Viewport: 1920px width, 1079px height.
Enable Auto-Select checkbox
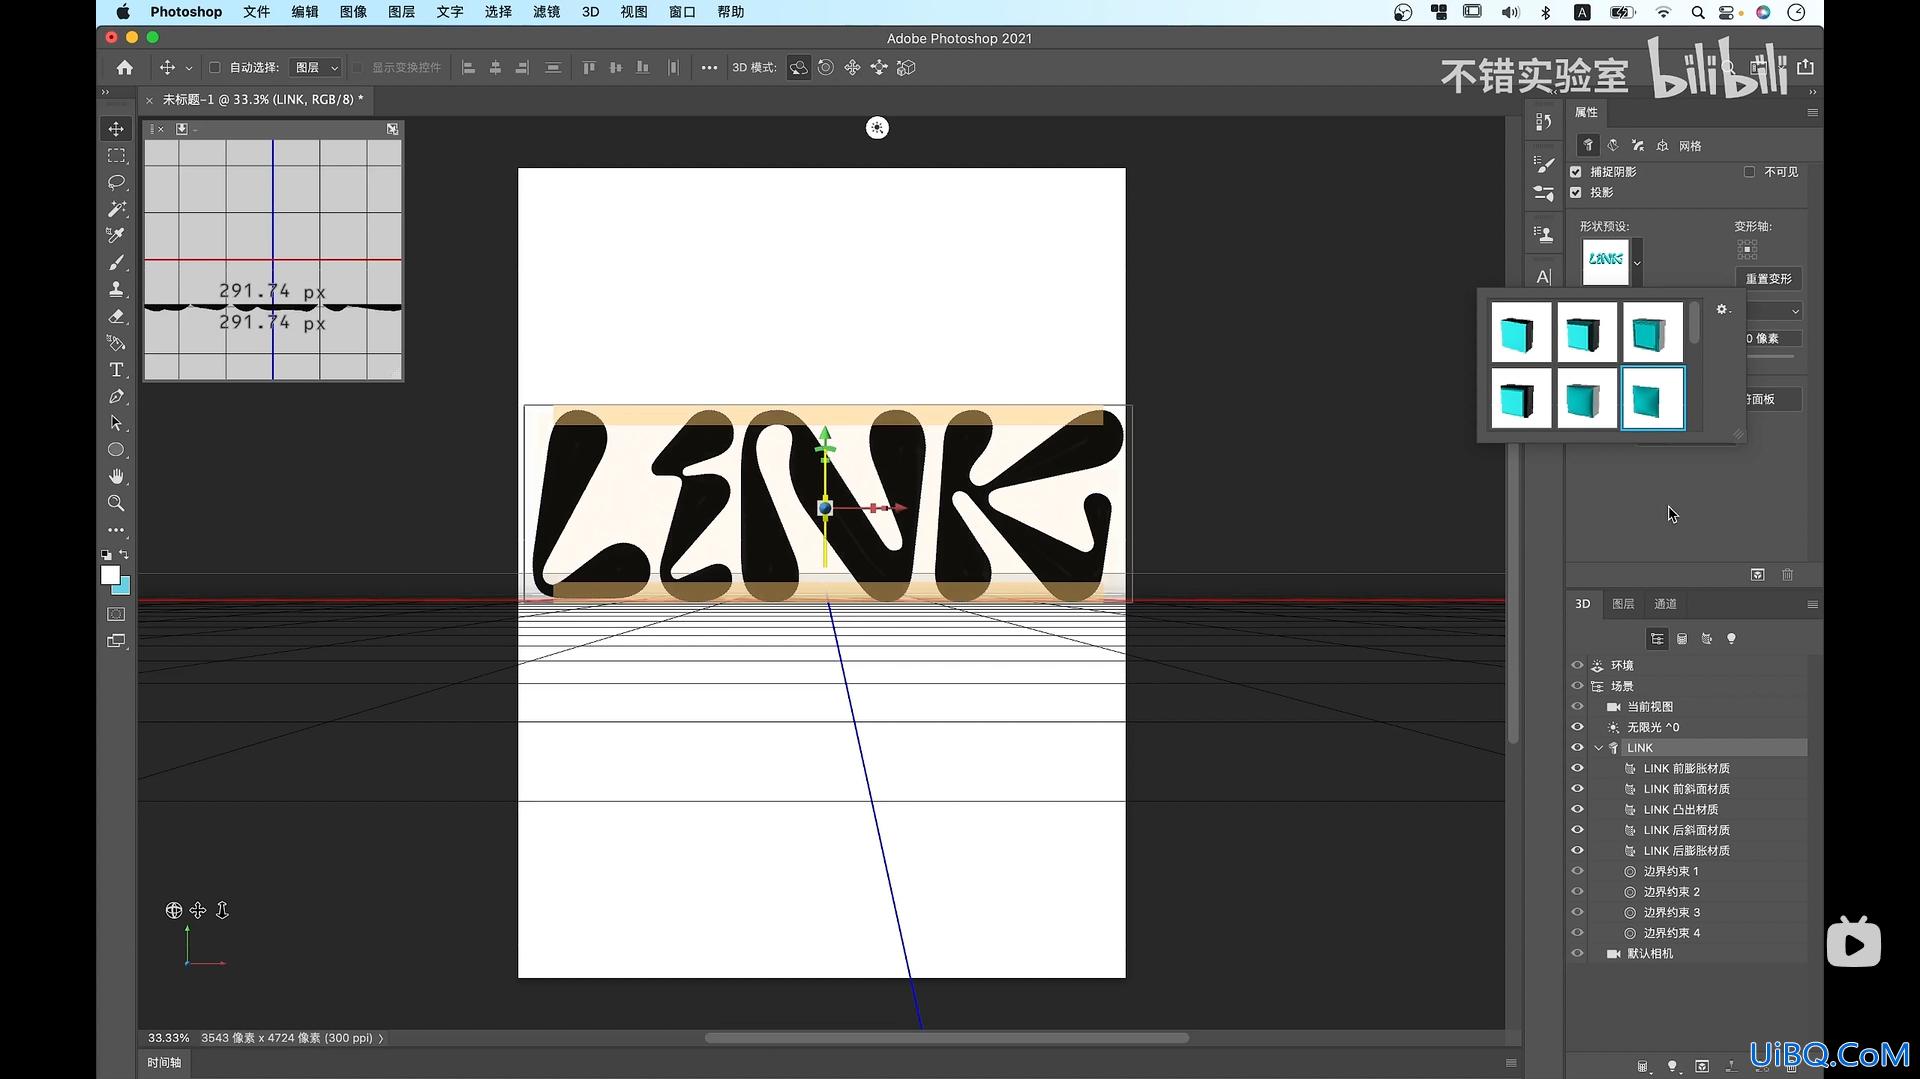coord(214,68)
